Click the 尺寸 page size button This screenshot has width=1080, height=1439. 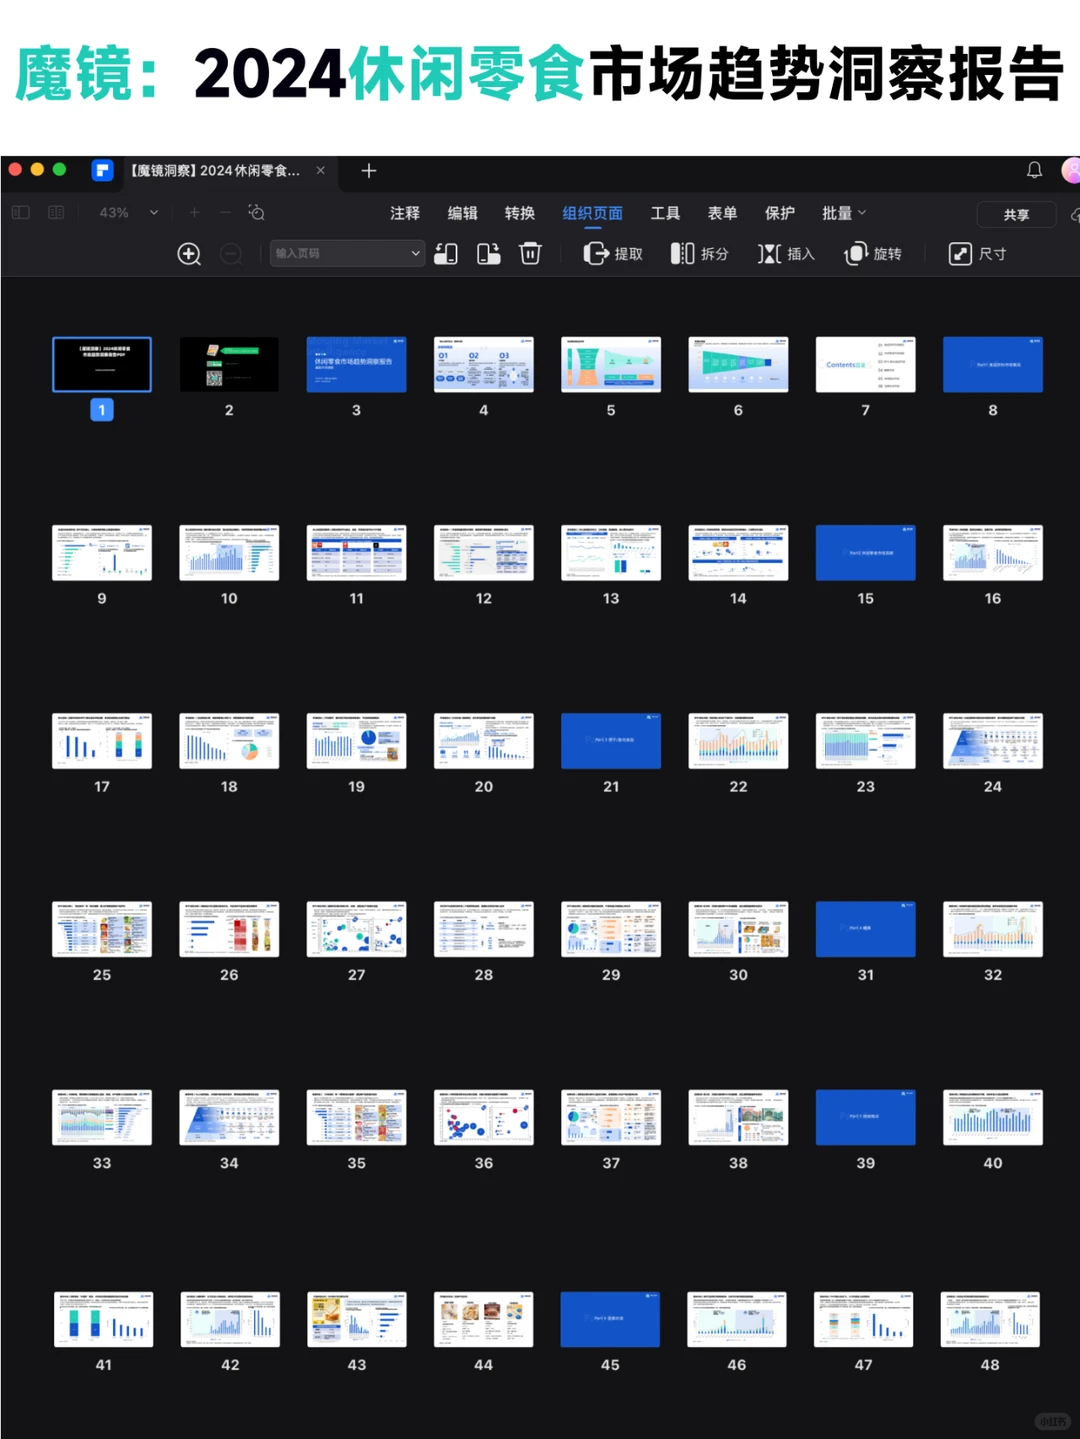[977, 254]
